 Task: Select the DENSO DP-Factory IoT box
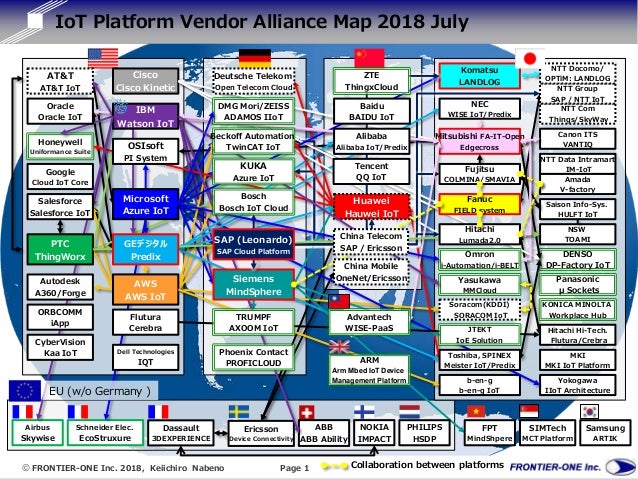tap(577, 259)
